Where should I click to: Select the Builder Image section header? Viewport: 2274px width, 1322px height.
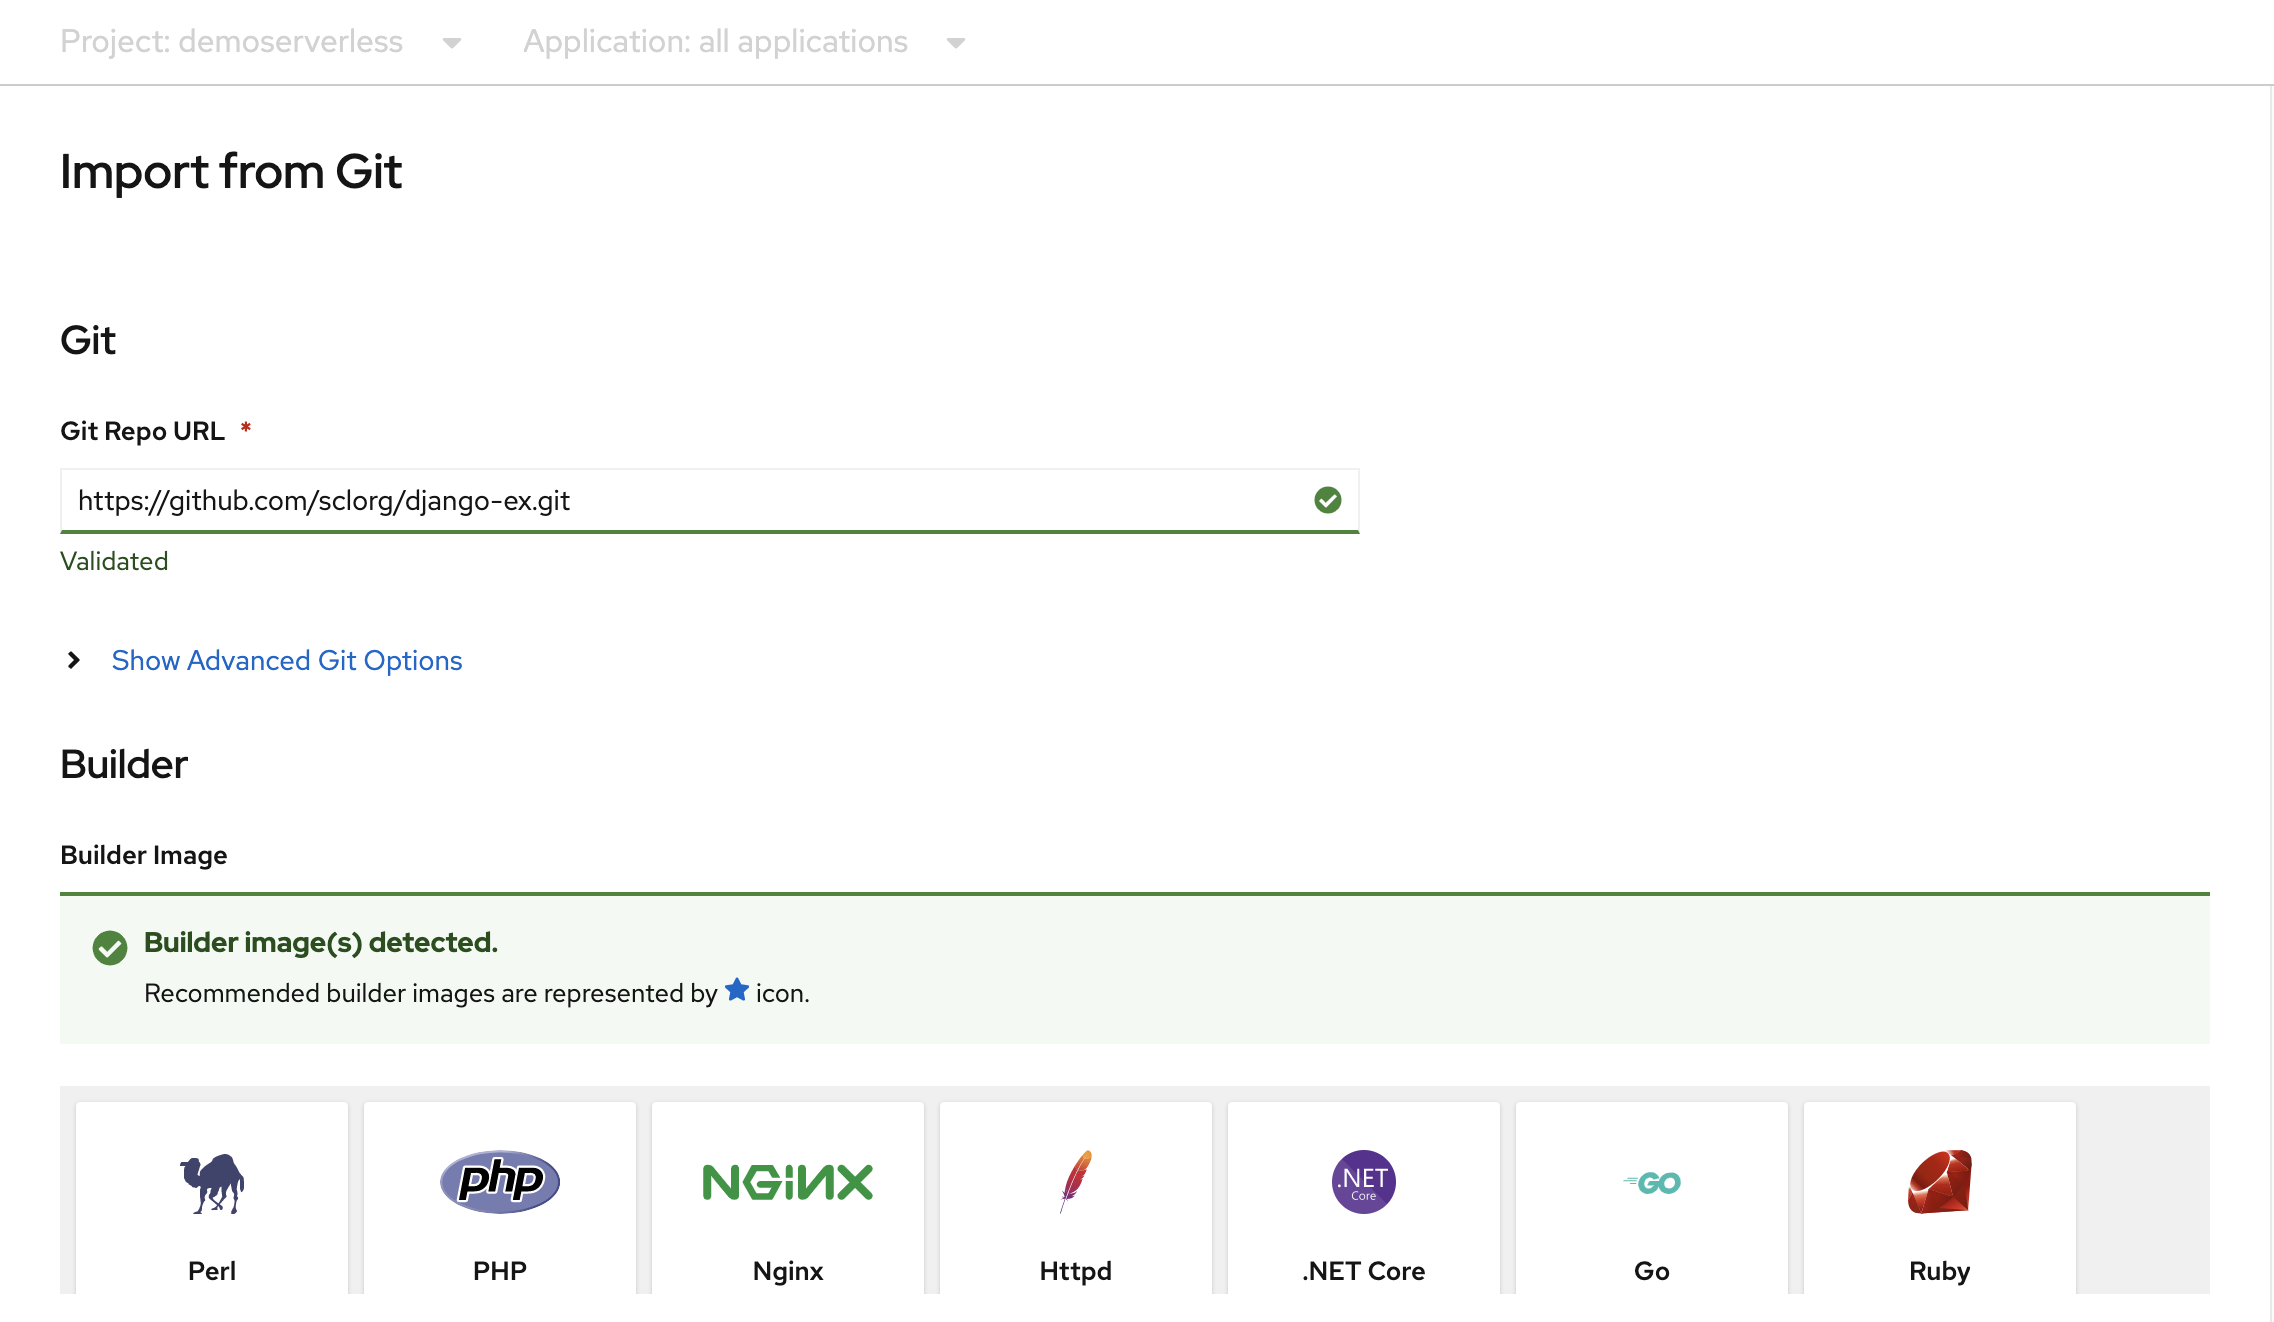coord(143,855)
